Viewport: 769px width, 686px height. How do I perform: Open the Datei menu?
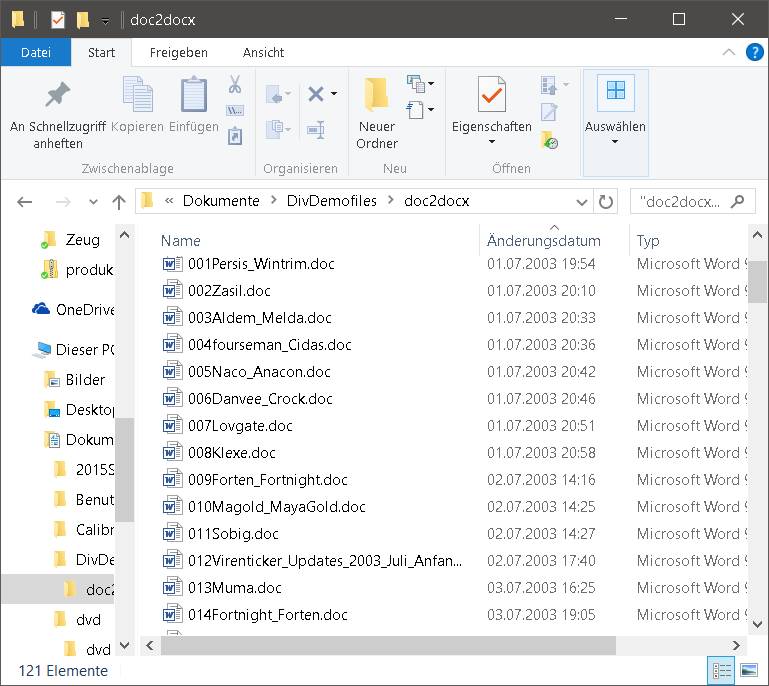(36, 52)
